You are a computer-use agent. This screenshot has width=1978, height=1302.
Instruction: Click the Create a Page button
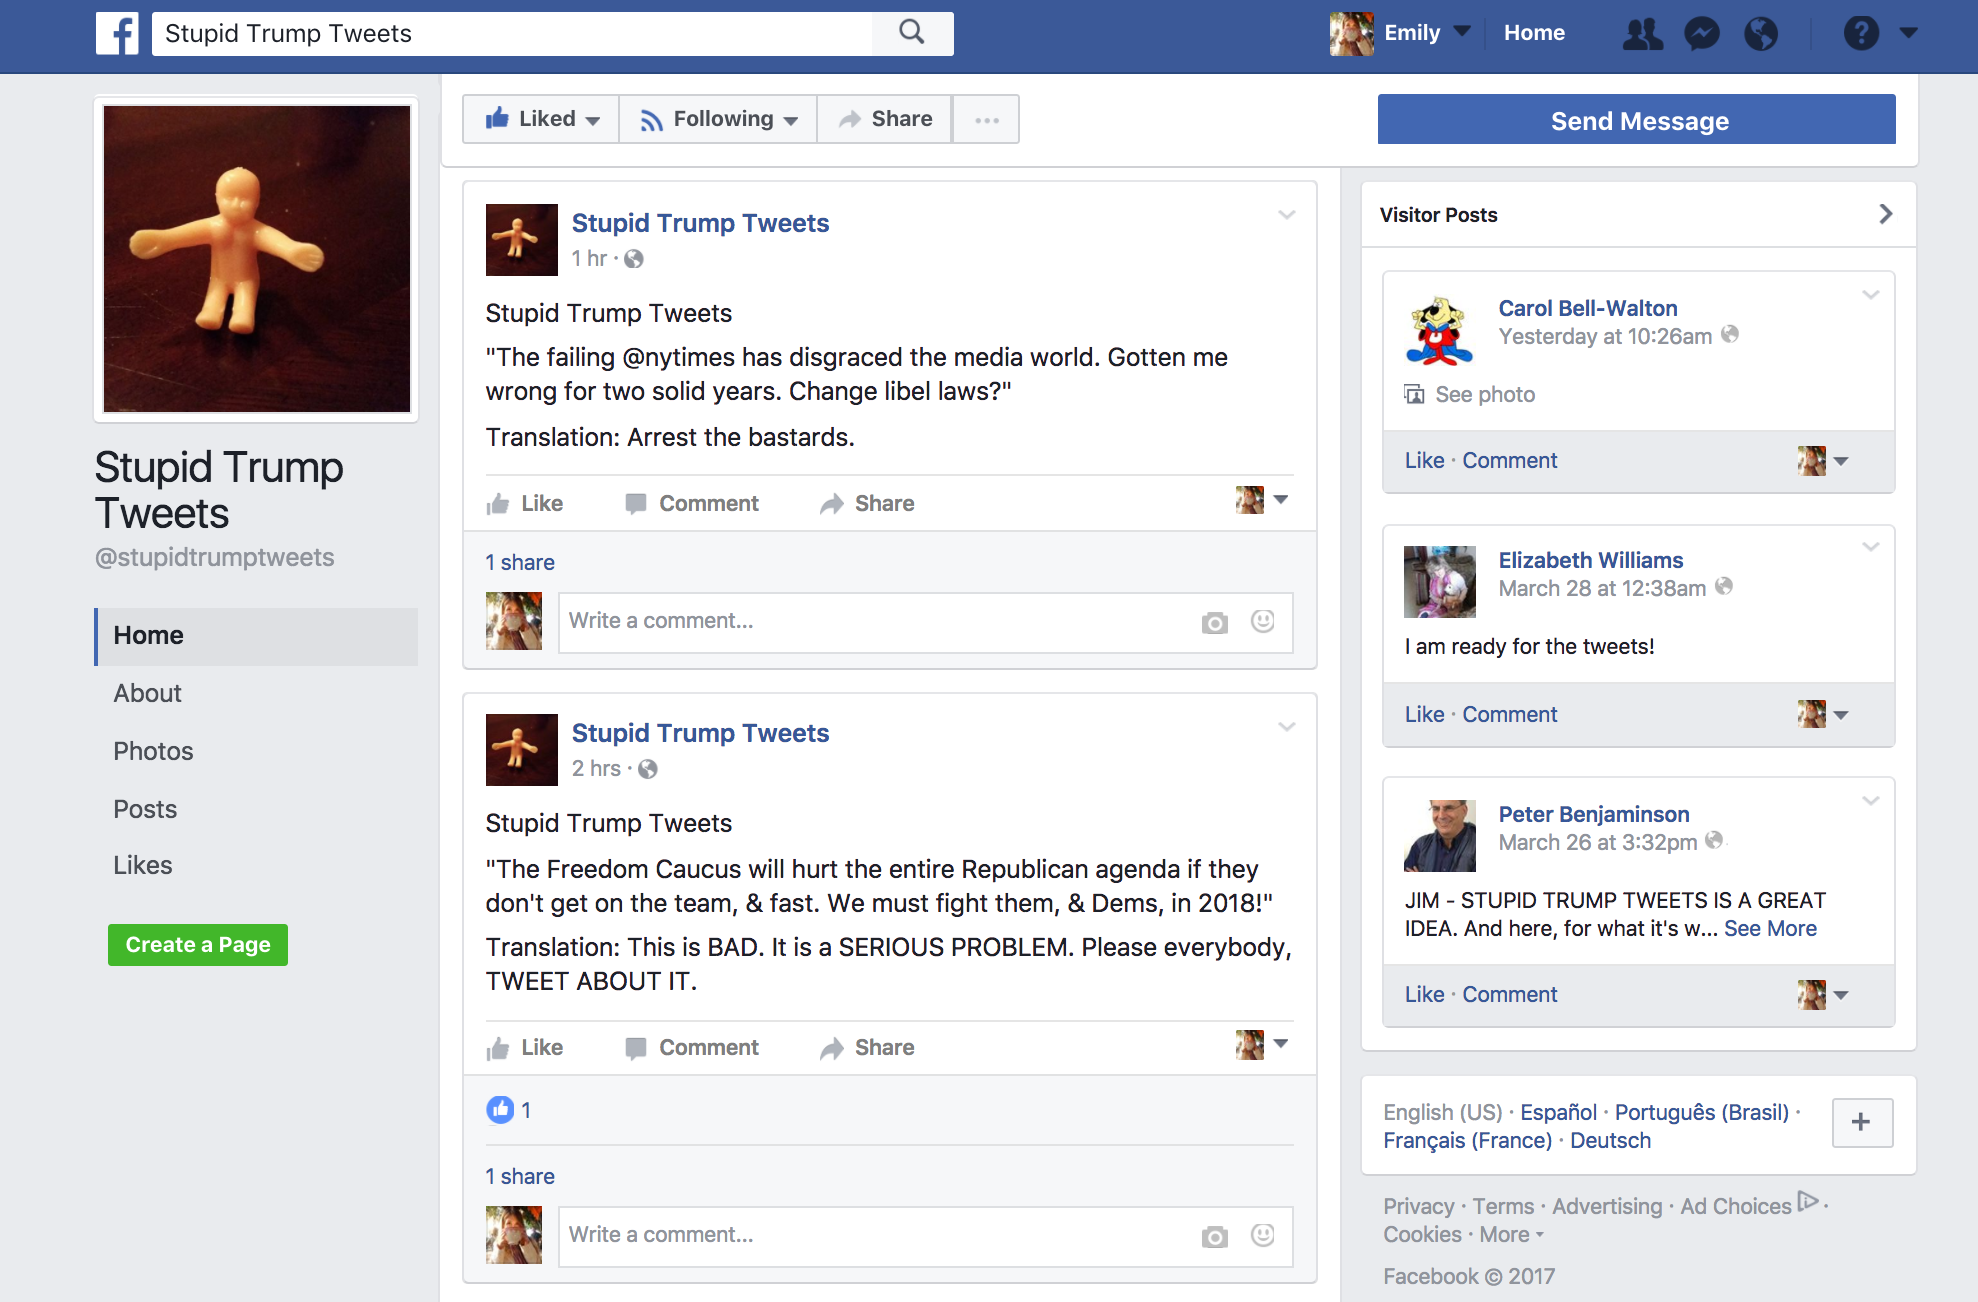(x=198, y=945)
